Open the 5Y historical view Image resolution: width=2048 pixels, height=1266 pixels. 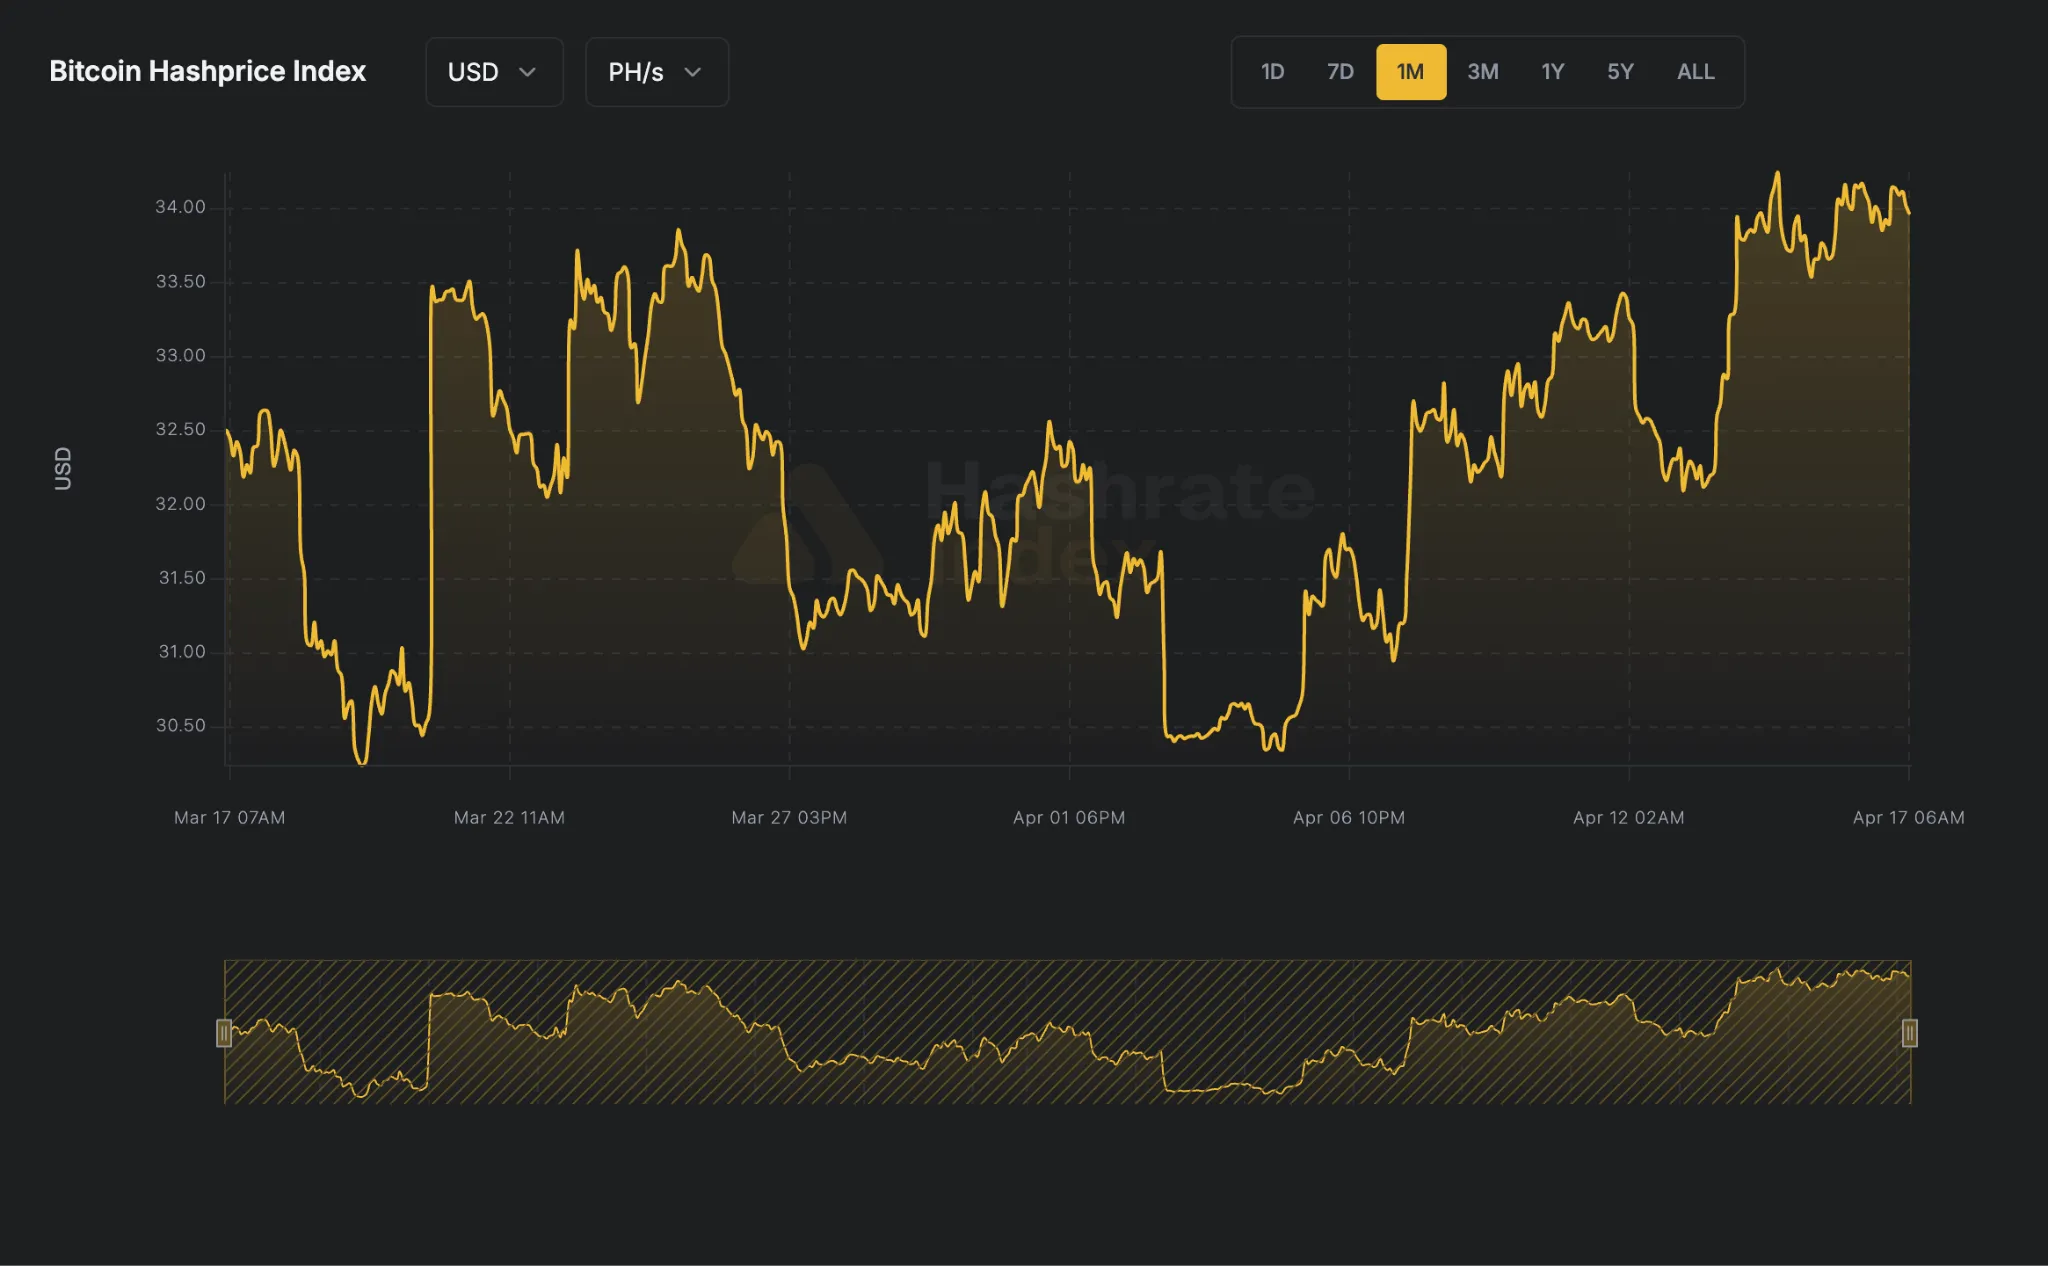1620,71
